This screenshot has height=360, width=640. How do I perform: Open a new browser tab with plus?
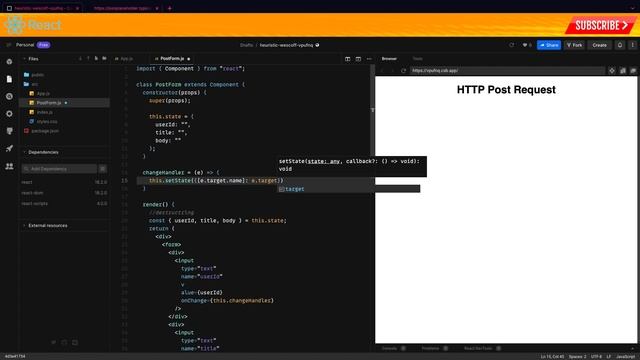[169, 8]
